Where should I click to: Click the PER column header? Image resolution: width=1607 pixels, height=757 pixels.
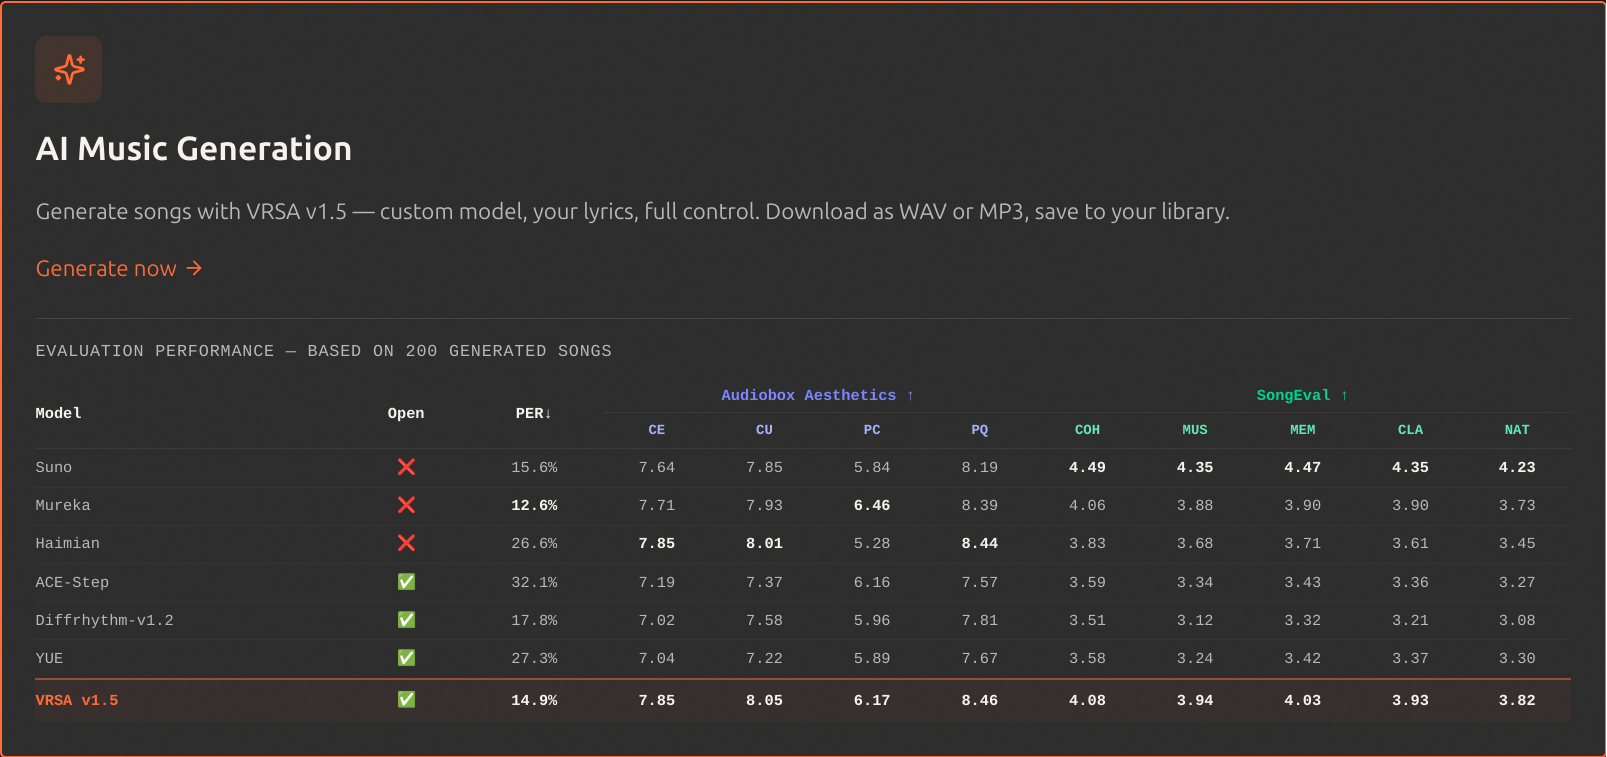tap(534, 413)
